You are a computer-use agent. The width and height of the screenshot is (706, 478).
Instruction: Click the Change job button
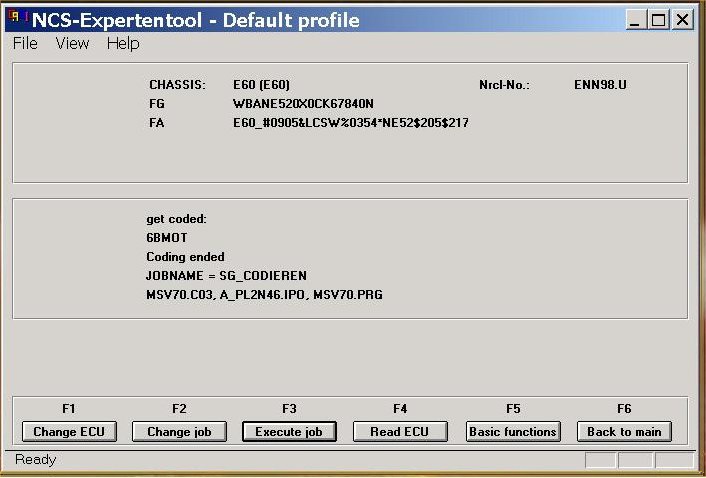179,432
